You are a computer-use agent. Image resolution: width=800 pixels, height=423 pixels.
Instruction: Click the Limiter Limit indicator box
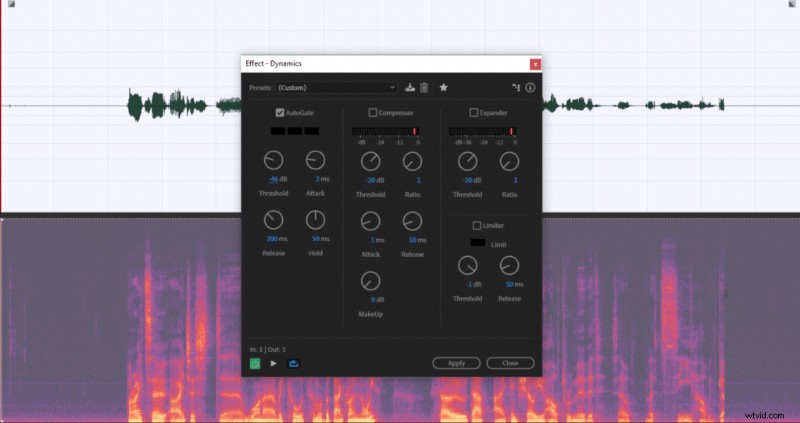pos(478,243)
